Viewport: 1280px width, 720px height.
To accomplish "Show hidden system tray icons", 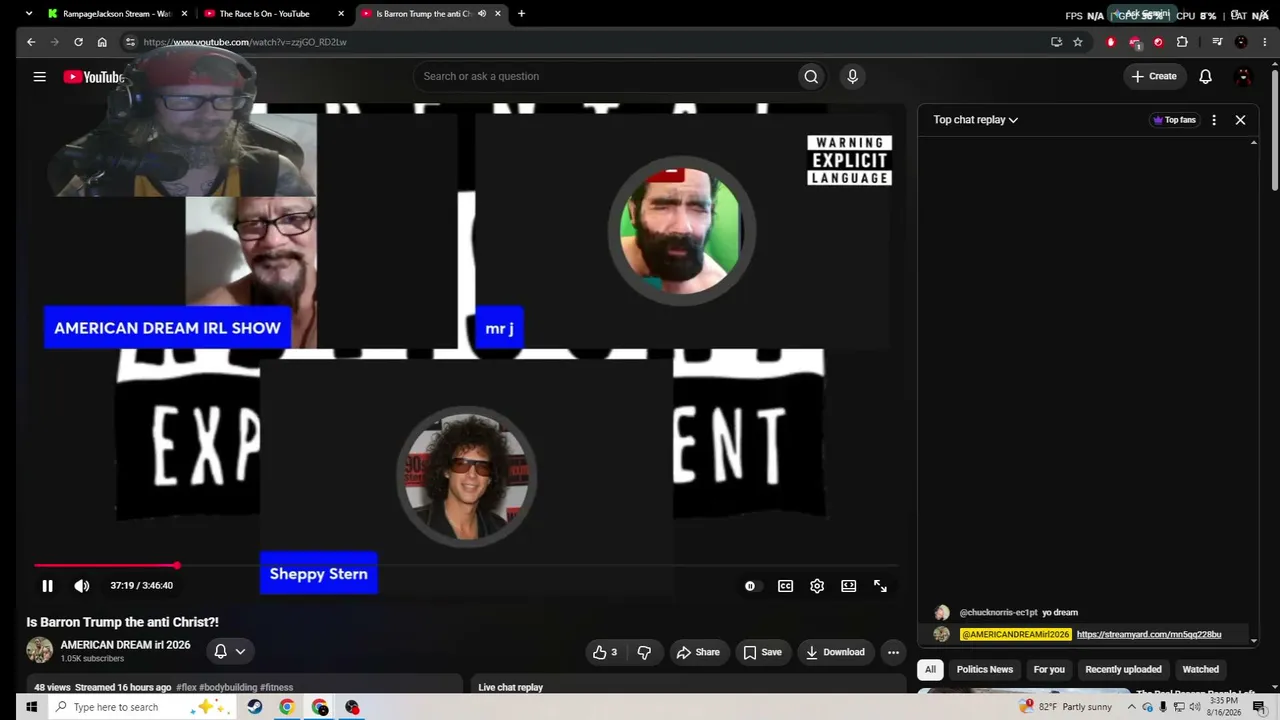I will click(x=1132, y=707).
